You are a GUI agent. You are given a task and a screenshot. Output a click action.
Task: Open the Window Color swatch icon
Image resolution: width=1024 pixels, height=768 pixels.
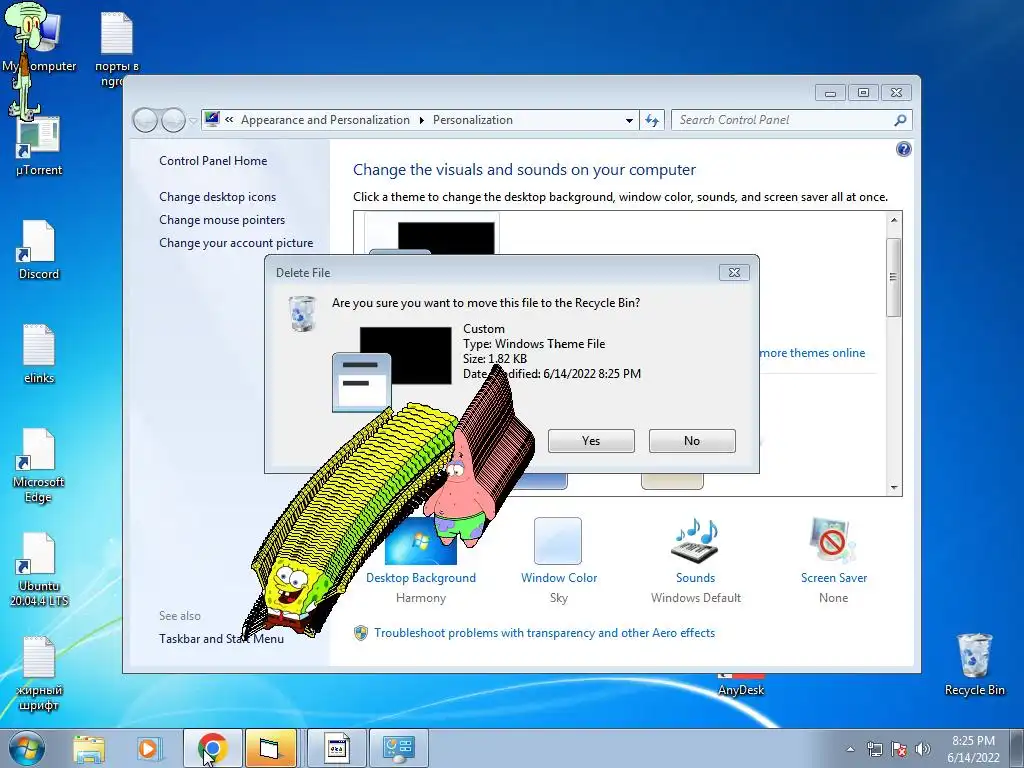click(558, 541)
